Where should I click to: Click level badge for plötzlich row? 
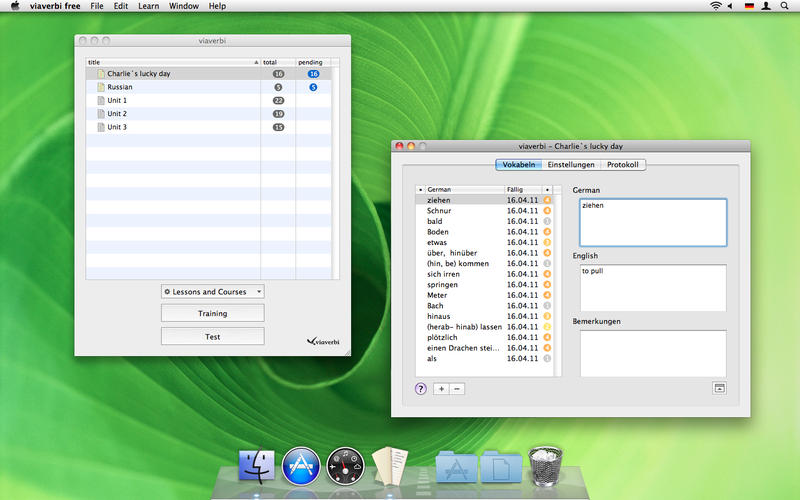coord(547,337)
